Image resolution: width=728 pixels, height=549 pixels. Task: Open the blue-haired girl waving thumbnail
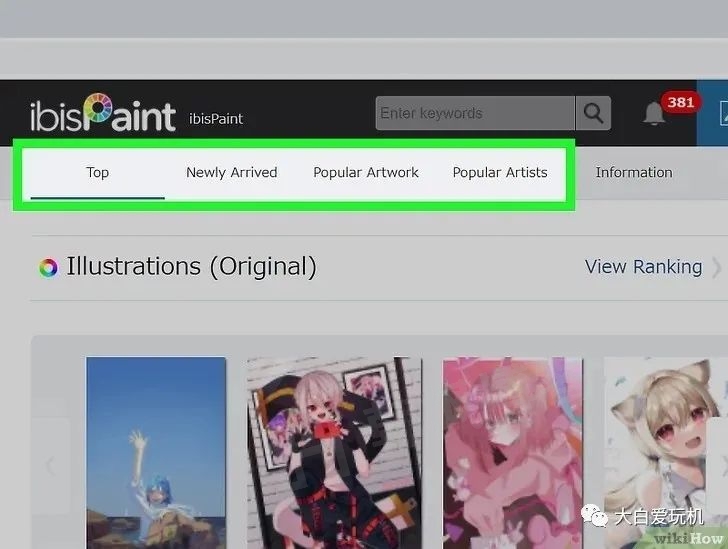click(156, 450)
